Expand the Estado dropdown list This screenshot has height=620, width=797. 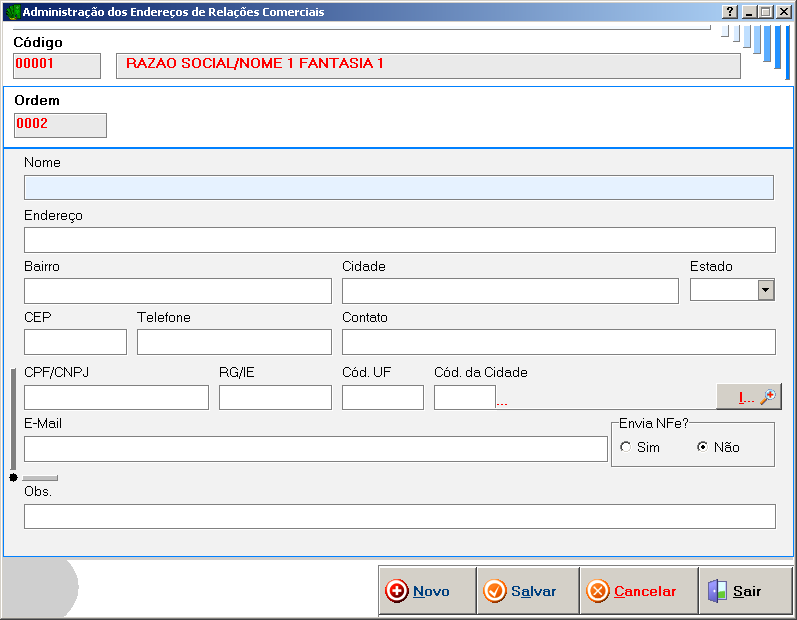766,290
